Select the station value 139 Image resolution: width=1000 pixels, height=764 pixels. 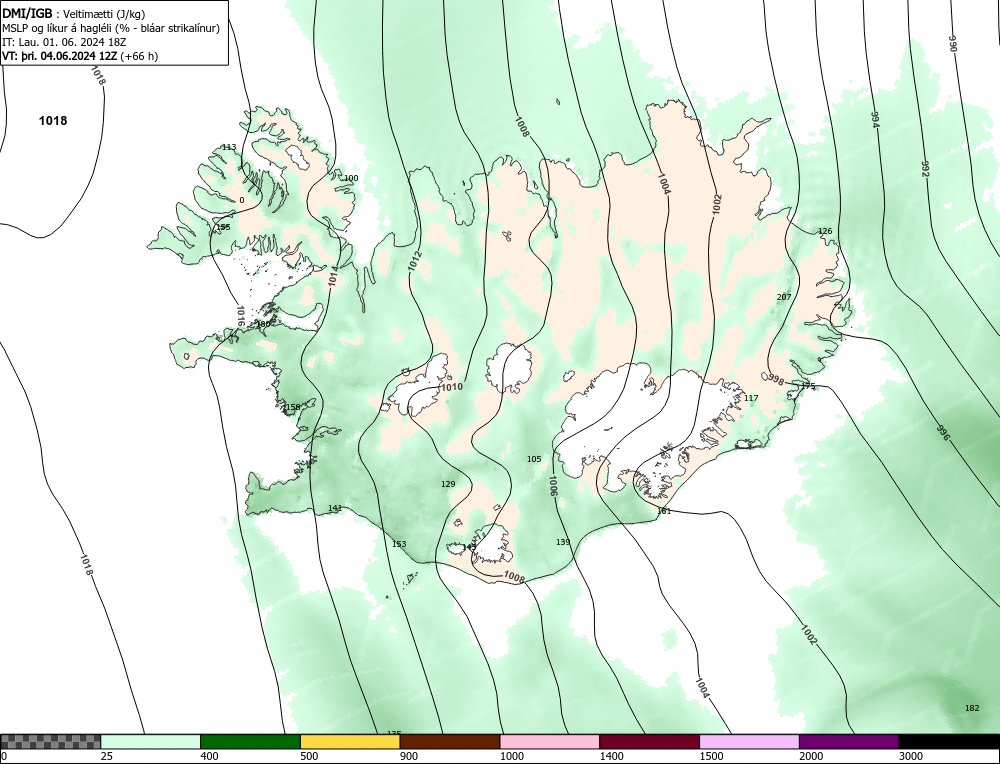pyautogui.click(x=563, y=542)
